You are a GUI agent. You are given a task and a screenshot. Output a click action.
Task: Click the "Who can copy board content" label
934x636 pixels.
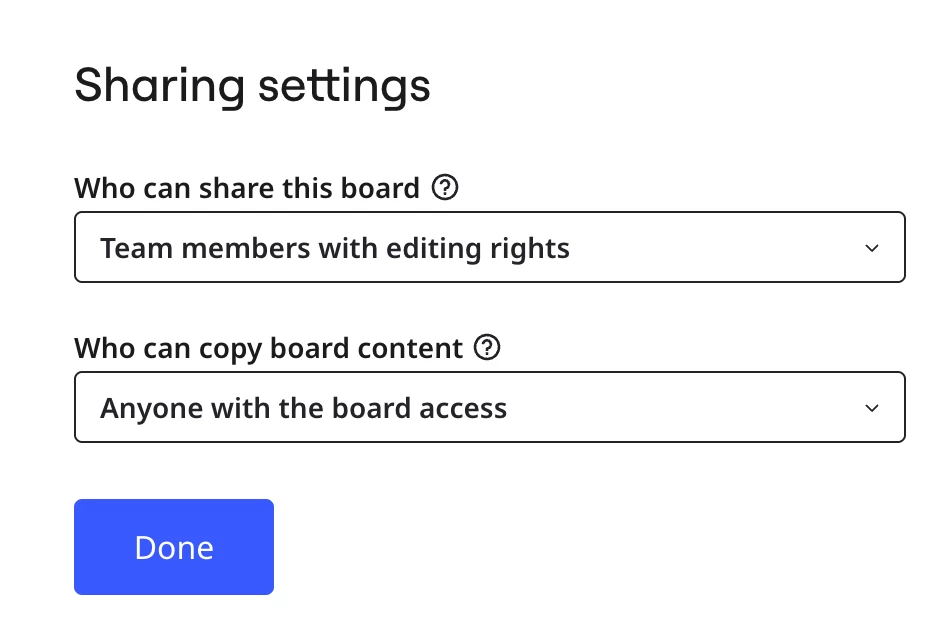(268, 349)
